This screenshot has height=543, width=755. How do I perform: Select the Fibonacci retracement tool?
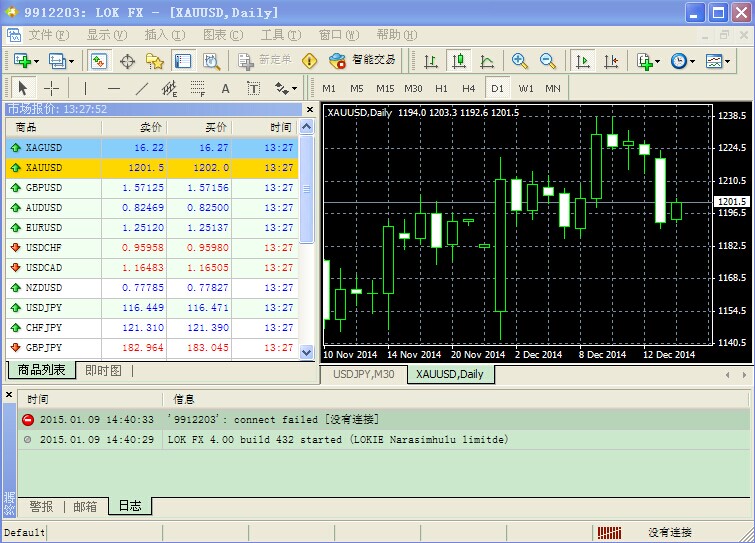click(197, 89)
